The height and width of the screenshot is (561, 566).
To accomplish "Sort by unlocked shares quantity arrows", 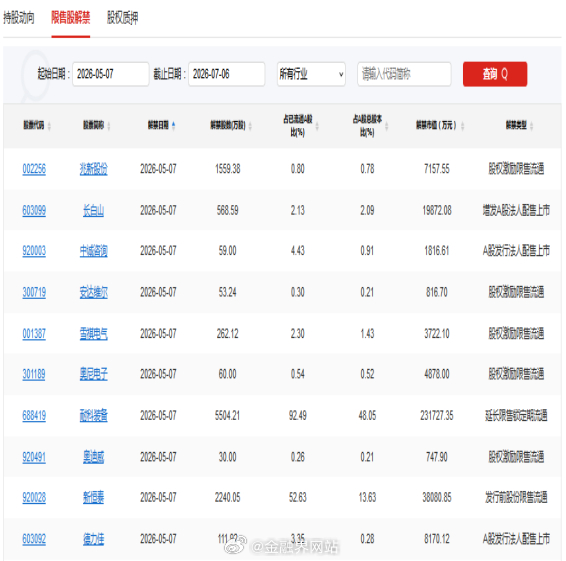I will click(x=250, y=126).
